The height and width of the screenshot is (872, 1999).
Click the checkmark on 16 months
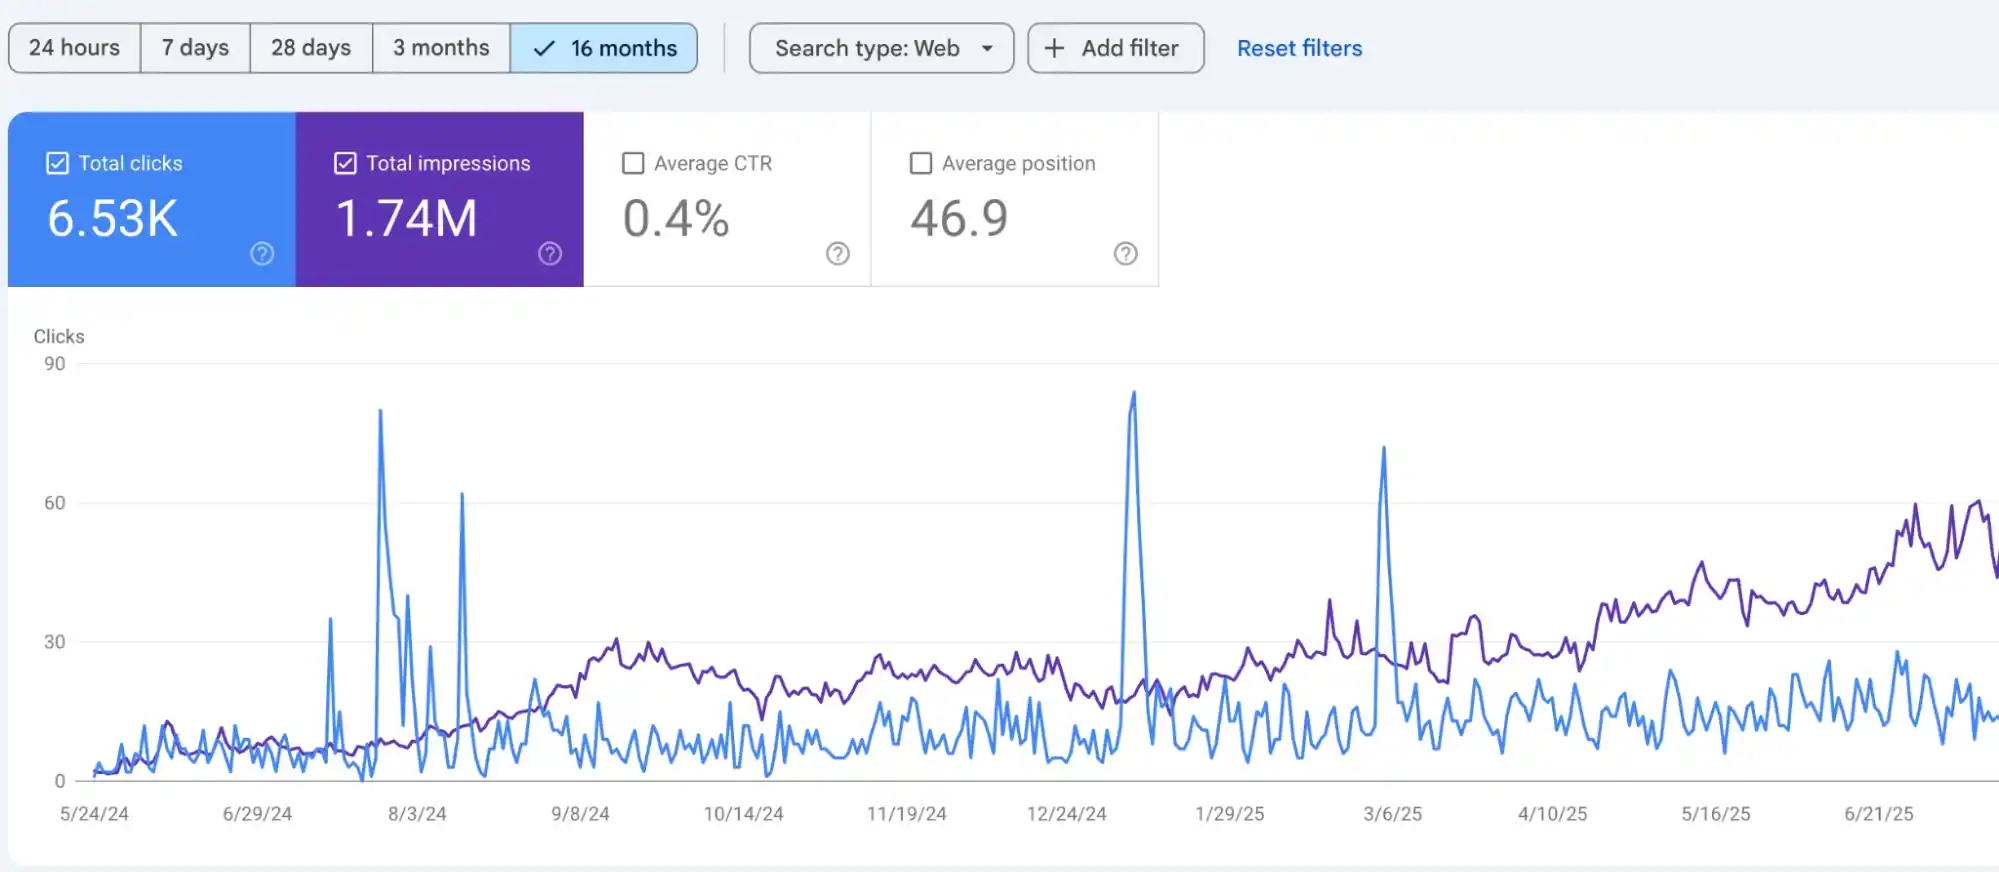pos(544,48)
